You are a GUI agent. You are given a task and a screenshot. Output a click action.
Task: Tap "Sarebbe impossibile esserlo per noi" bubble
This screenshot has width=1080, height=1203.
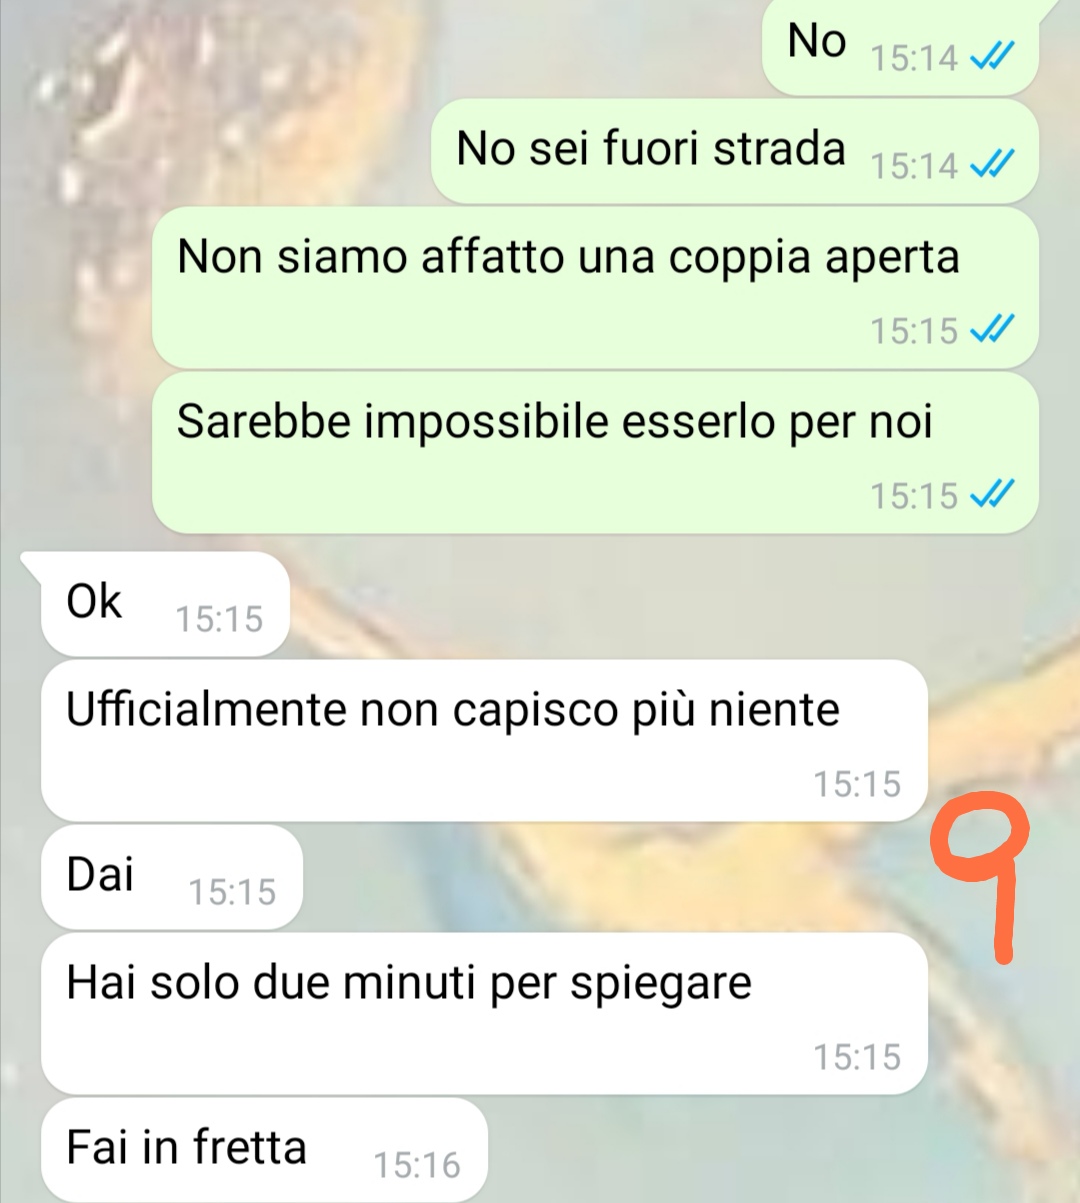(x=595, y=453)
